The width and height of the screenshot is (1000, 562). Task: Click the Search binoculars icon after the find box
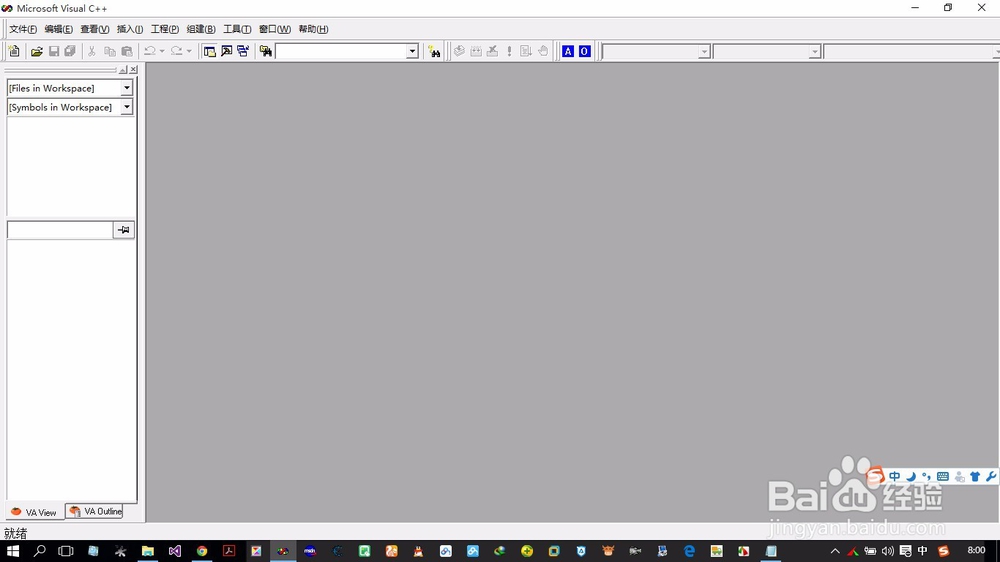434,51
